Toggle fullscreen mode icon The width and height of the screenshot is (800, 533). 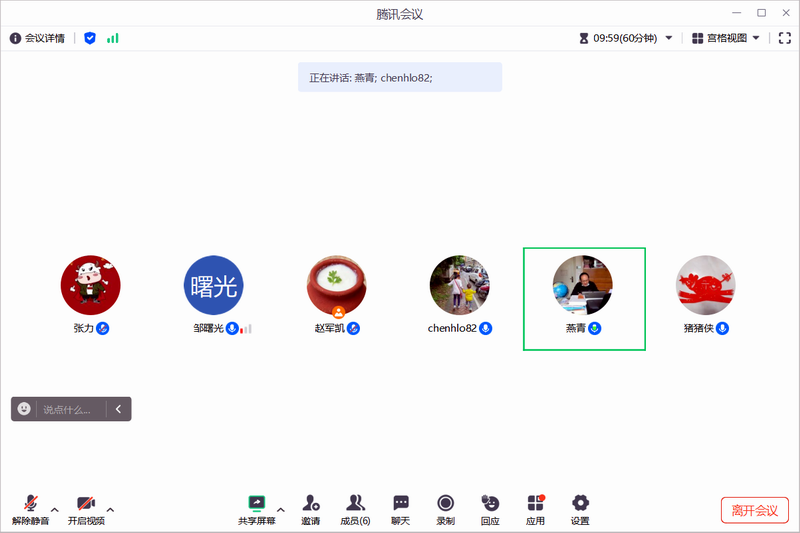pos(785,38)
